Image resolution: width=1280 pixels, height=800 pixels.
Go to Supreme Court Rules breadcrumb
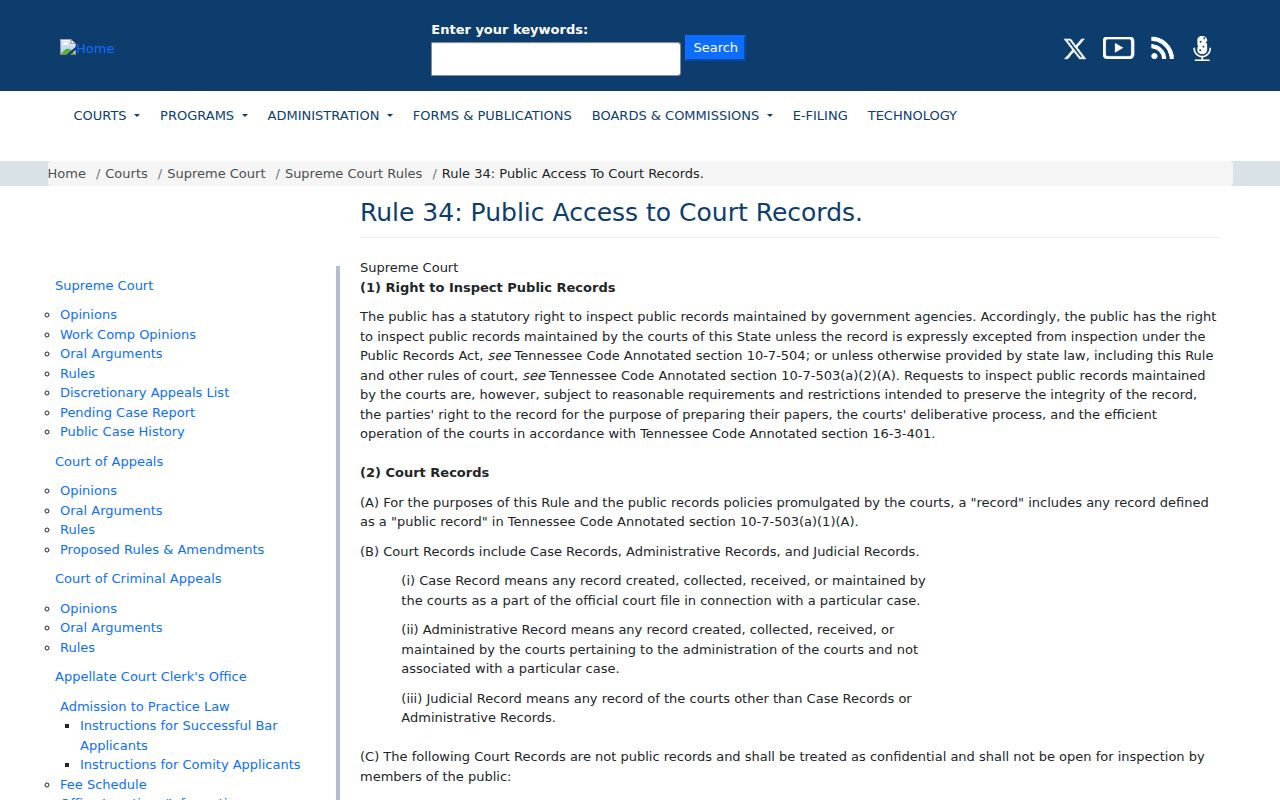pyautogui.click(x=353, y=173)
